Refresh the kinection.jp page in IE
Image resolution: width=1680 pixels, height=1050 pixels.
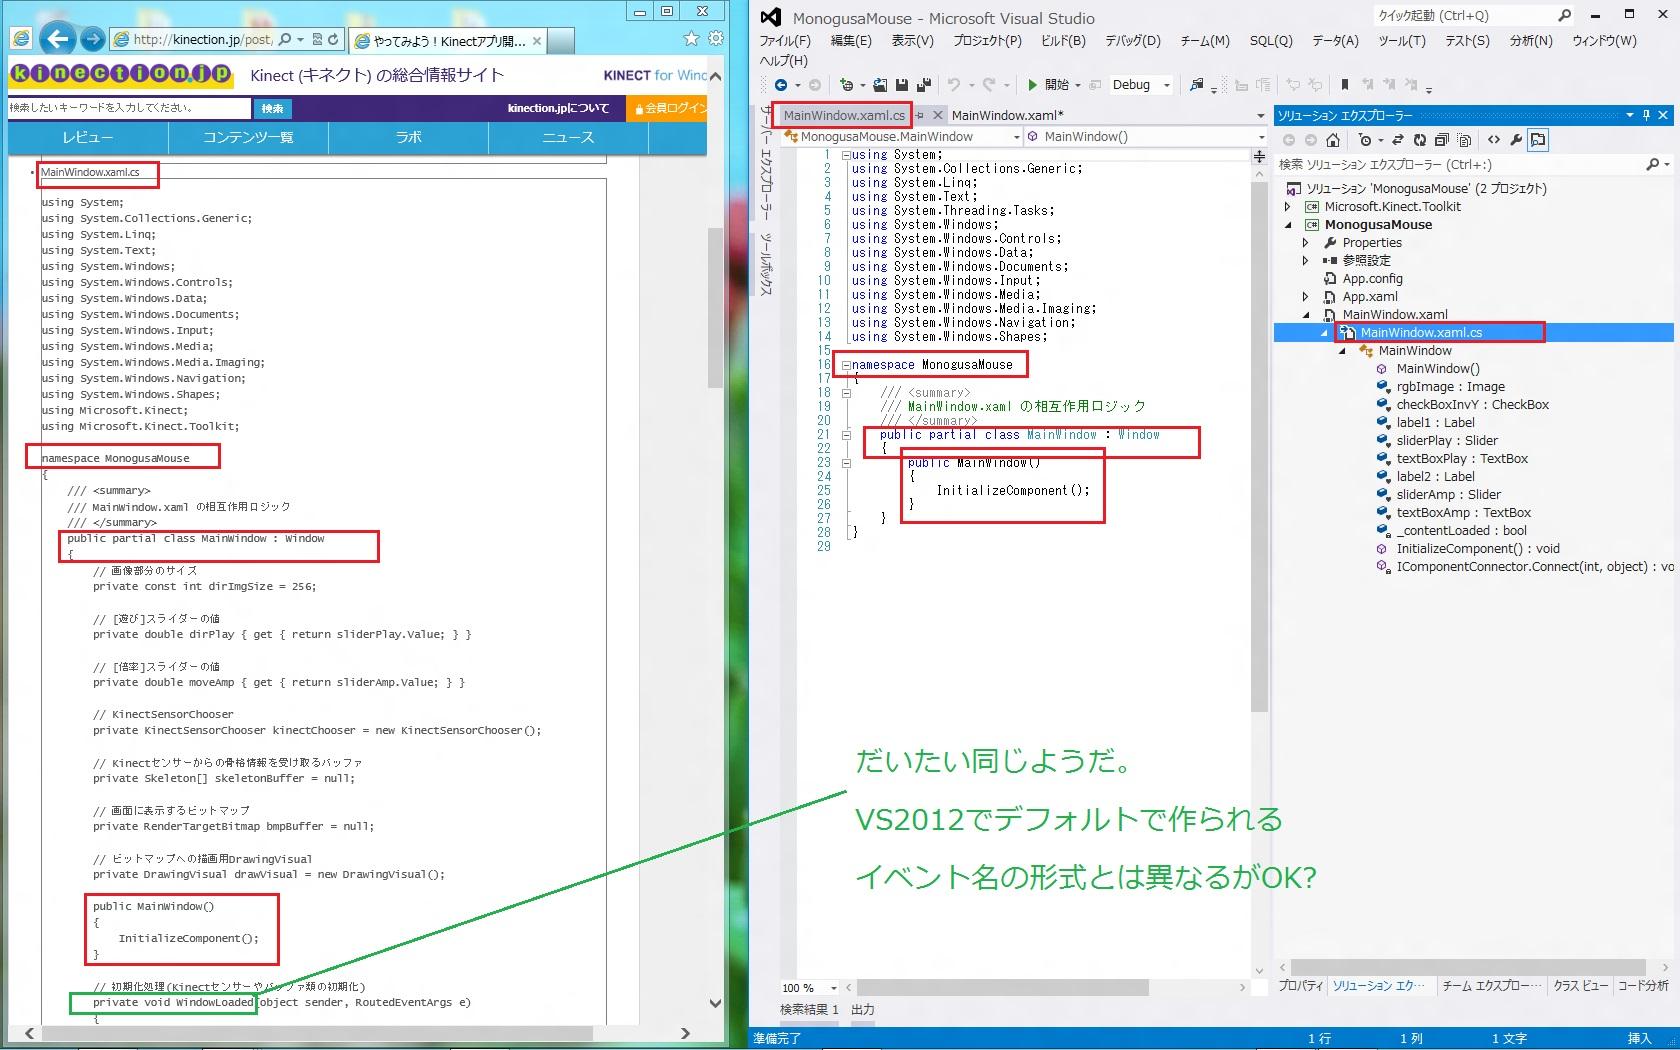333,40
